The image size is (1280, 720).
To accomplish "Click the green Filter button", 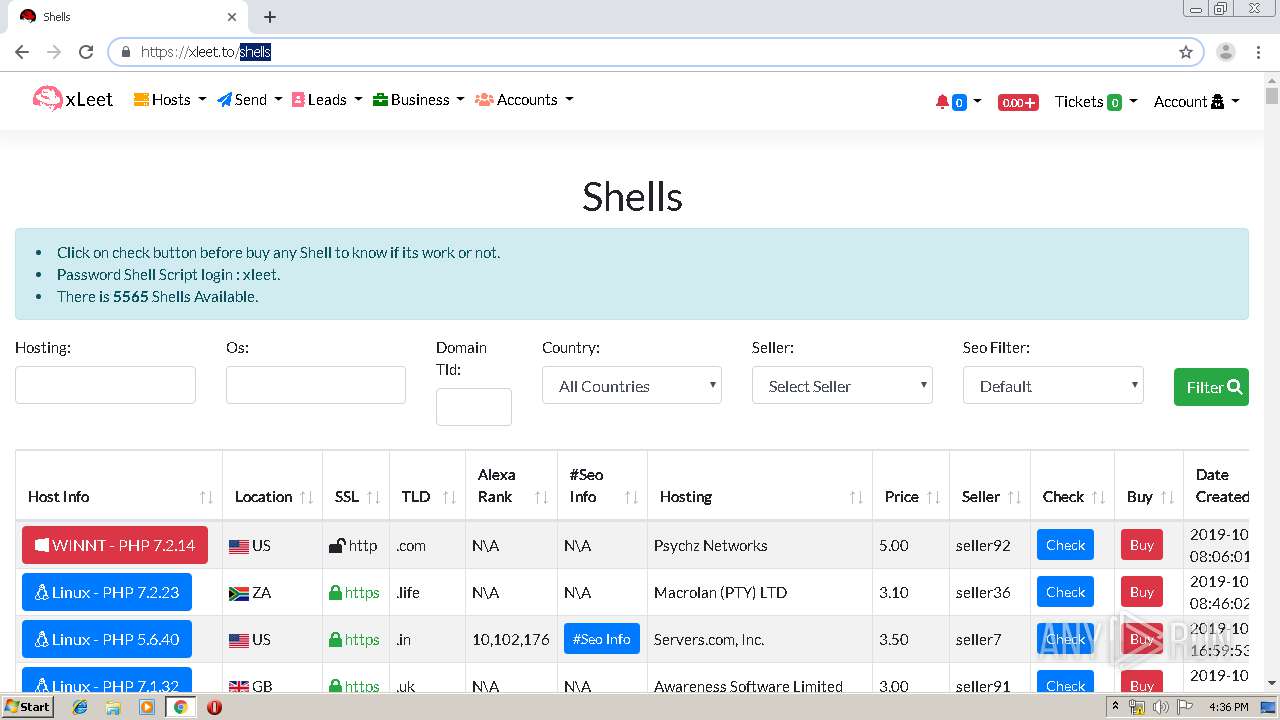I will click(1211, 387).
